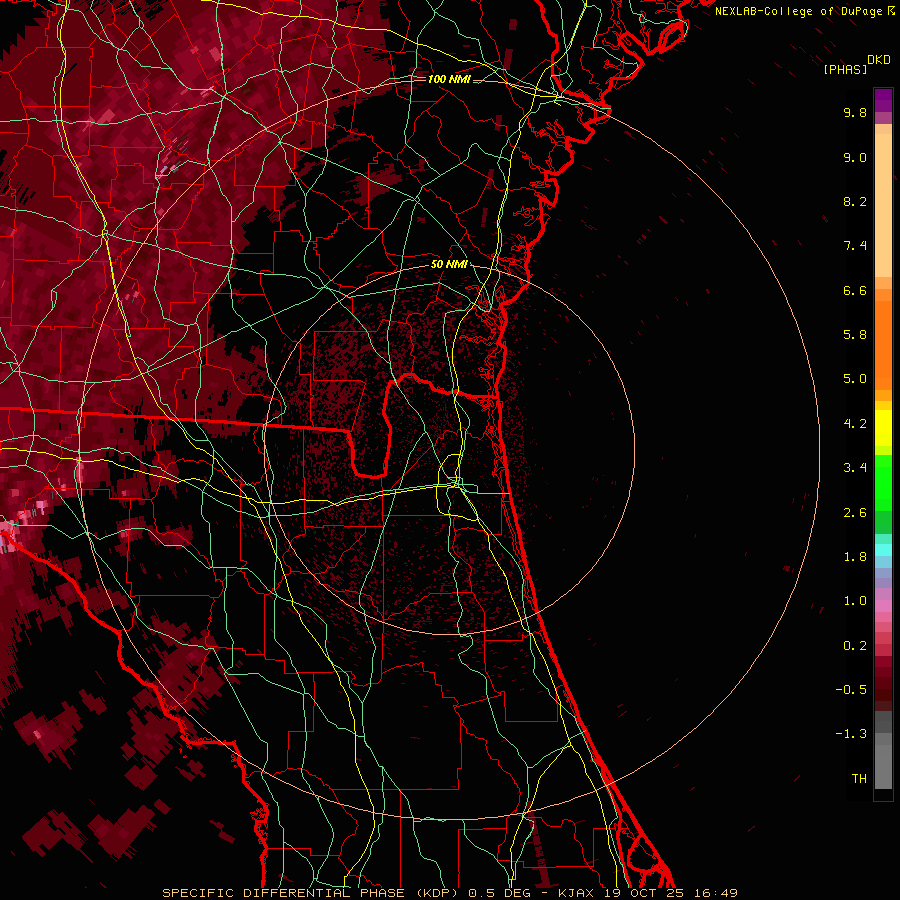Viewport: 900px width, 900px height.
Task: Click the 3.4 scale value
Action: pos(855,468)
